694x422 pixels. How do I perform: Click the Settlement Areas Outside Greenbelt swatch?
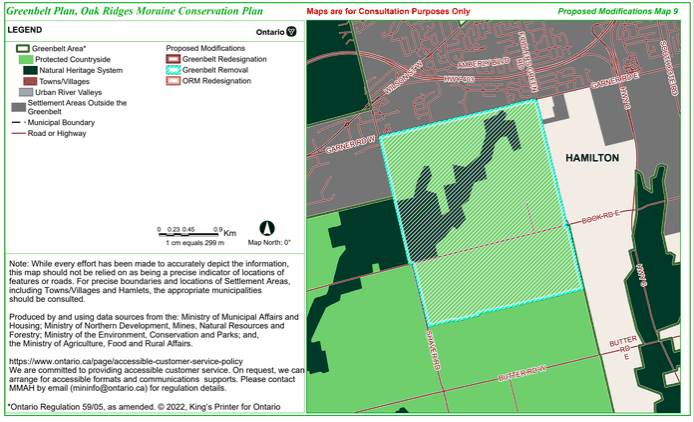[x=18, y=107]
